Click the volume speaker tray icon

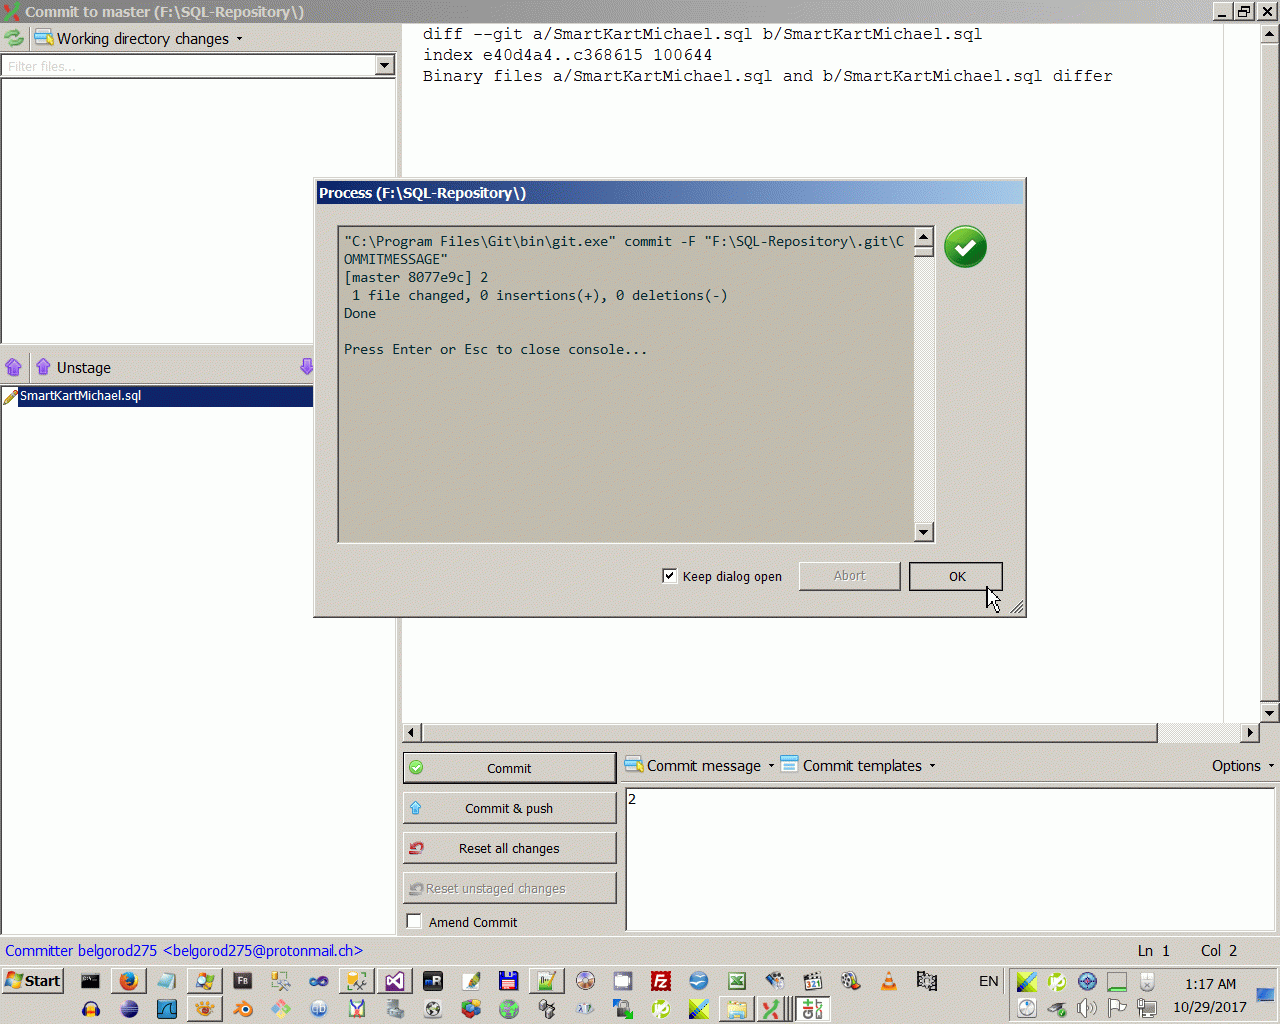tap(1086, 1008)
